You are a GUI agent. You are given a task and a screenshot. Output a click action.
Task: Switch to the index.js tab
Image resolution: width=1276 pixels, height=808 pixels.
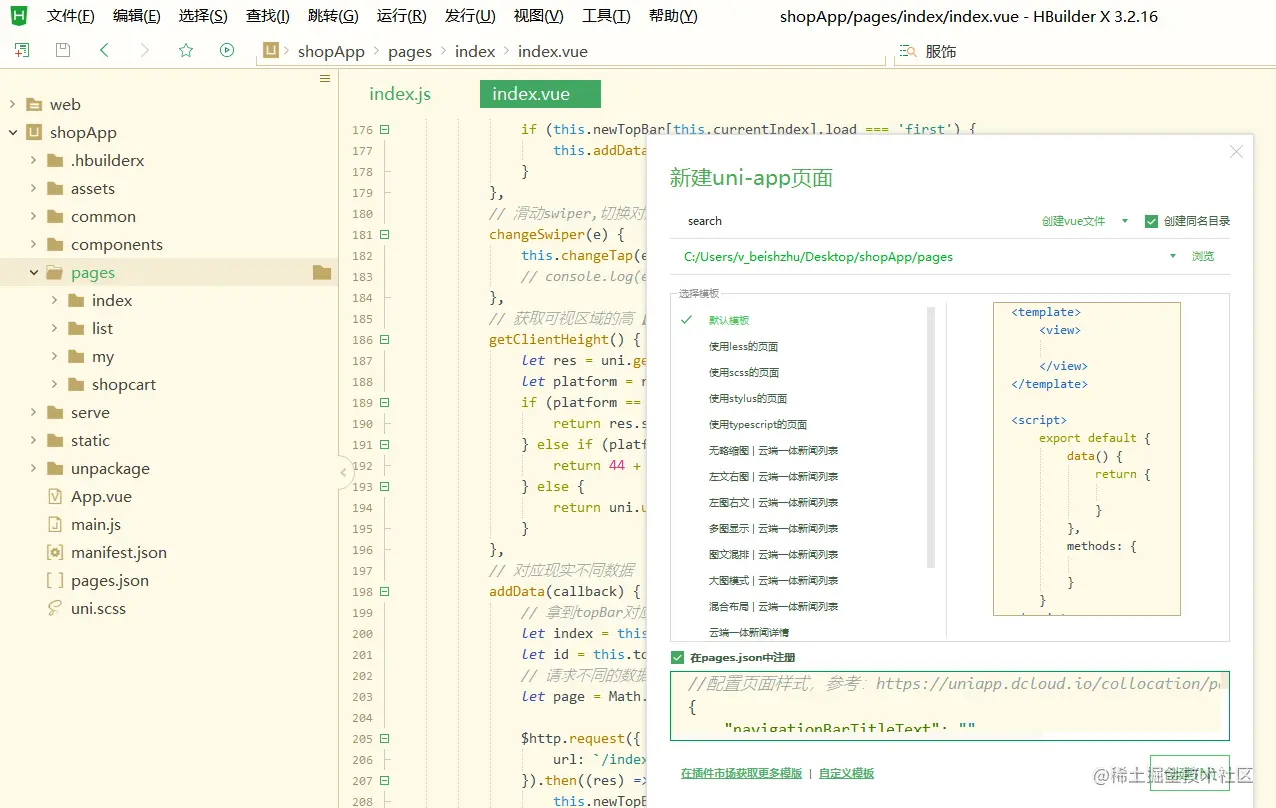(x=400, y=94)
